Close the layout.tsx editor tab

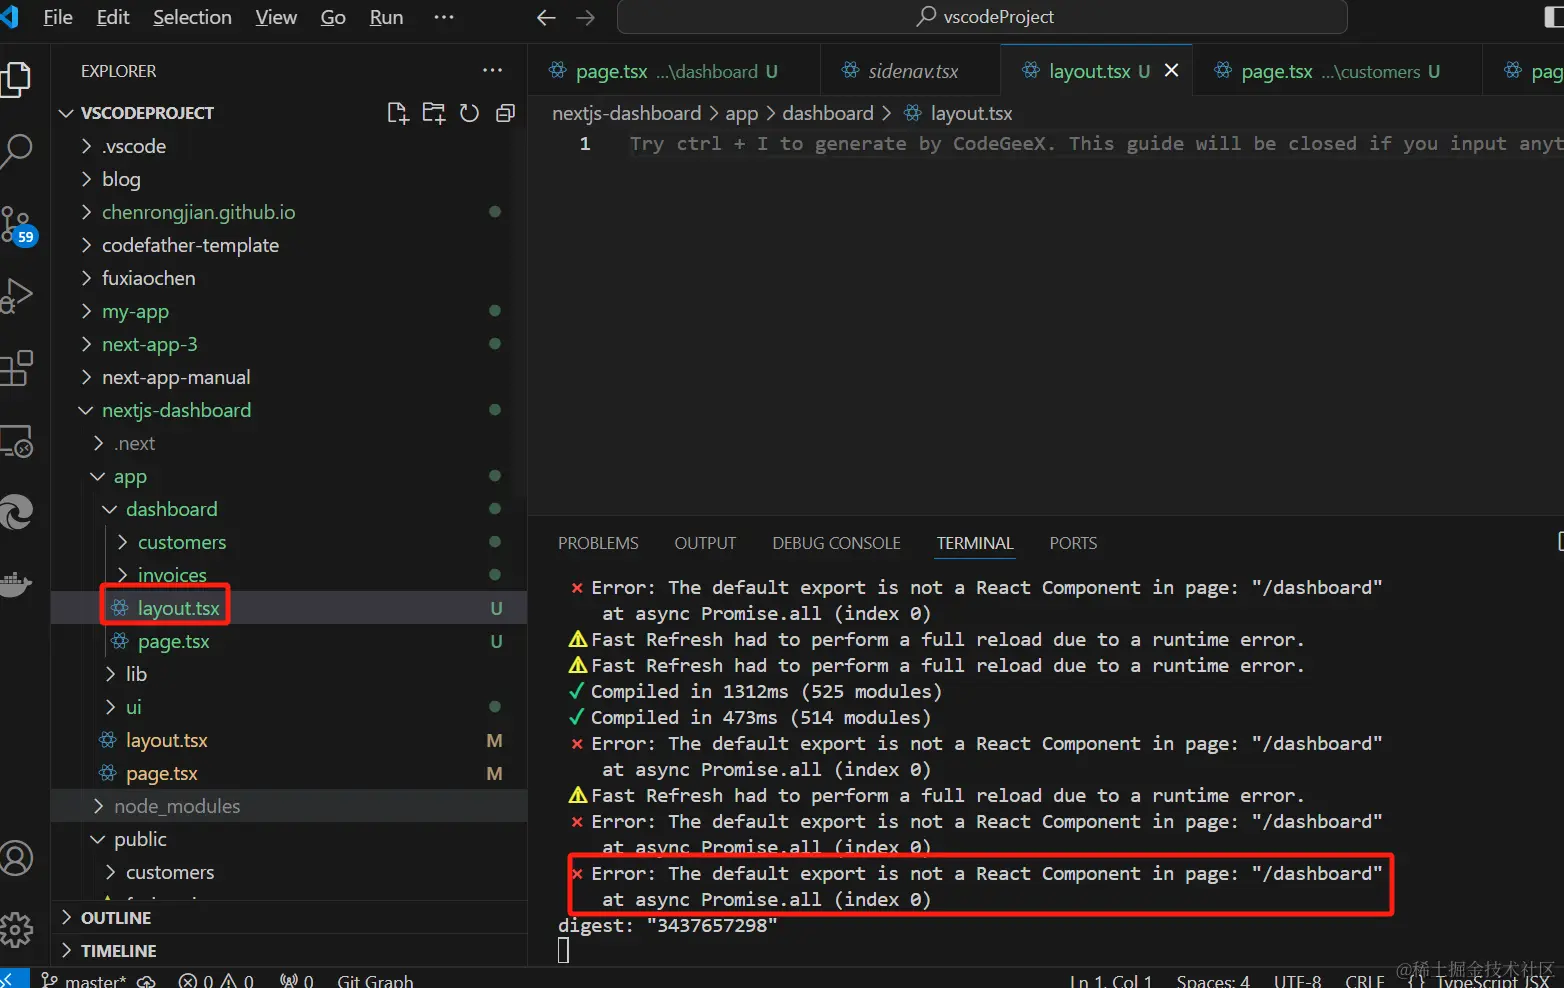[1172, 70]
